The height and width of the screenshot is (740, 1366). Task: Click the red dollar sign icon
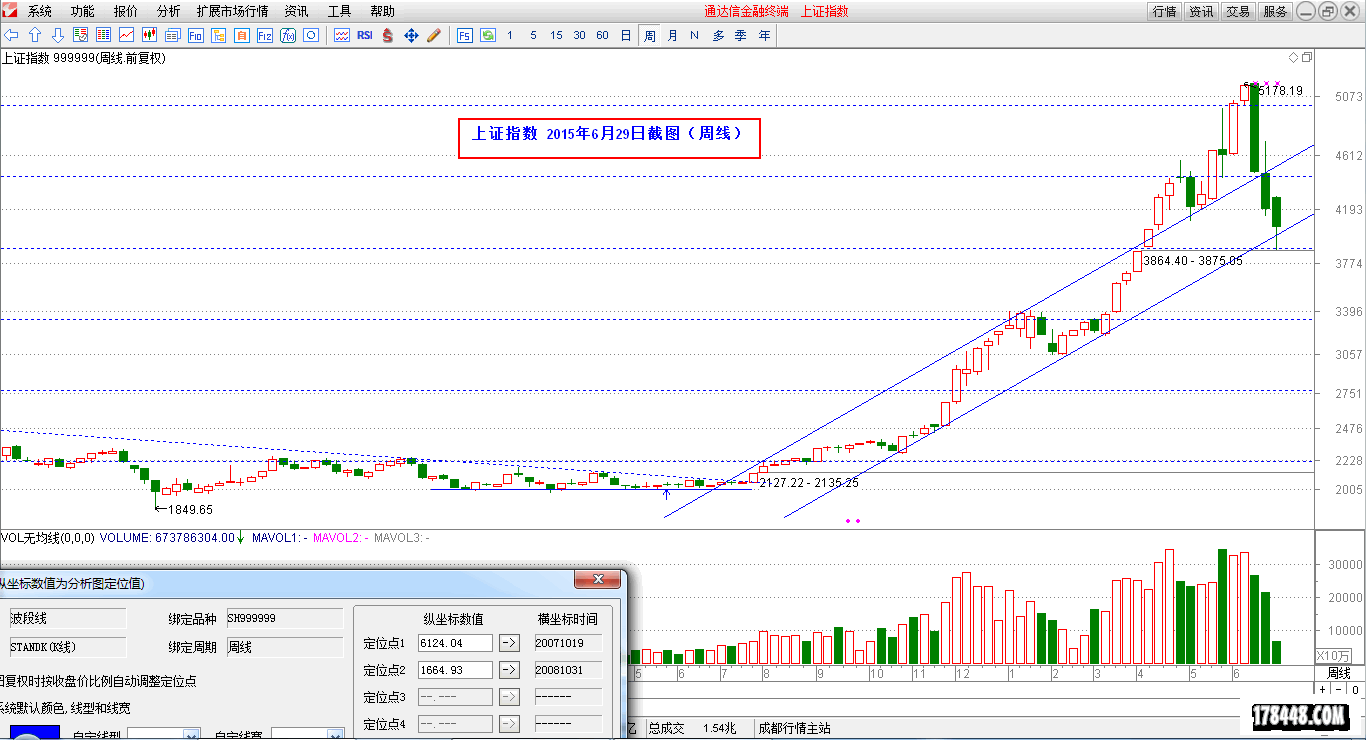(387, 35)
